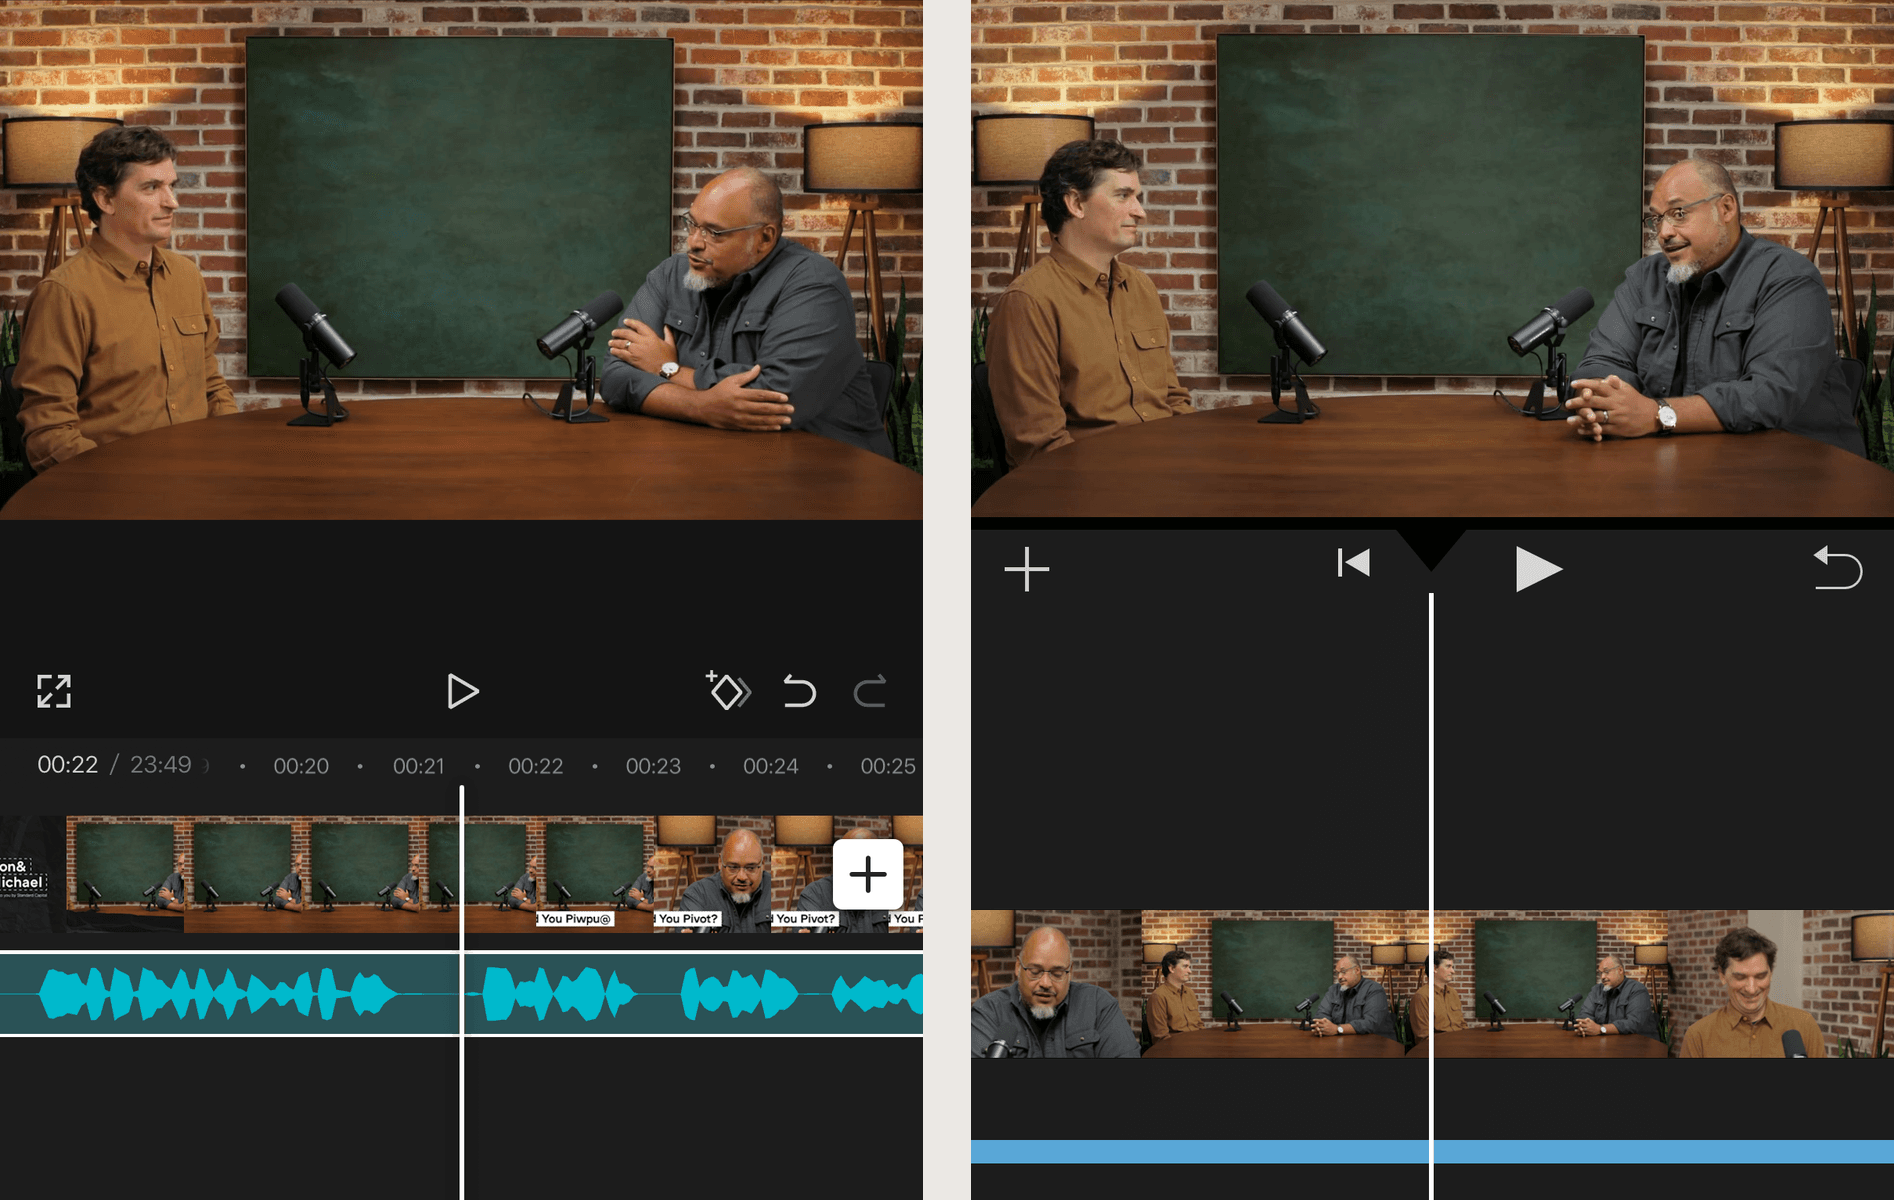Skip to beginning in the right editor
The height and width of the screenshot is (1200, 1894).
[1353, 563]
